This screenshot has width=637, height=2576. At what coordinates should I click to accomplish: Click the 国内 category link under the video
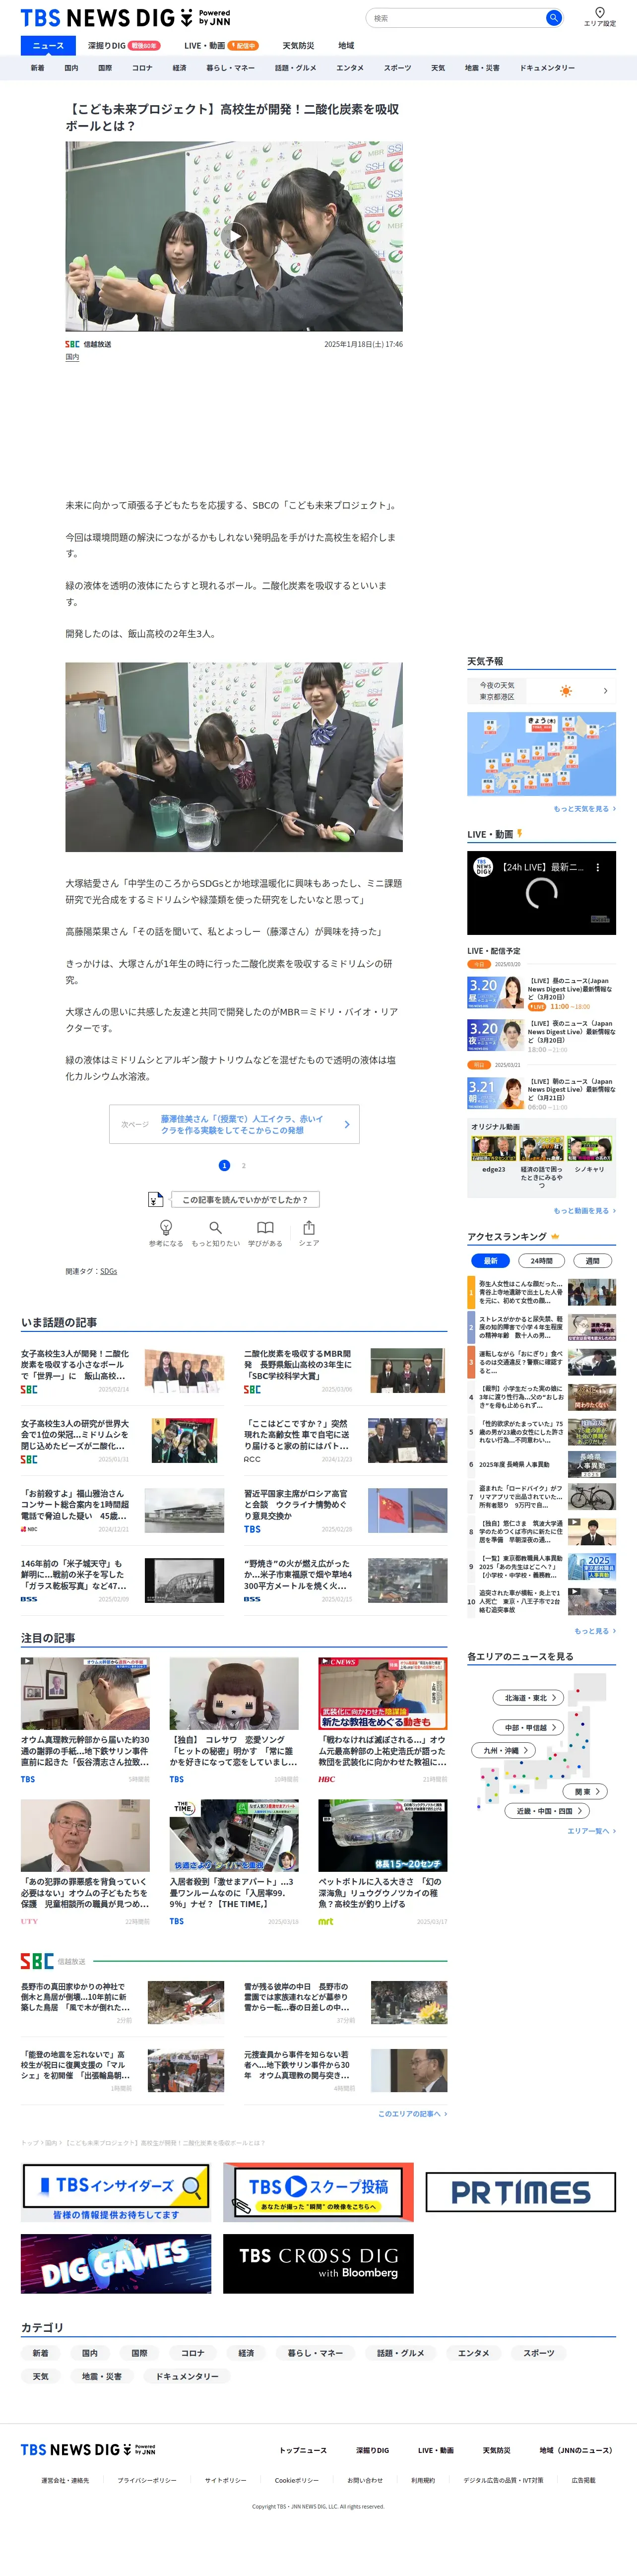pyautogui.click(x=72, y=357)
